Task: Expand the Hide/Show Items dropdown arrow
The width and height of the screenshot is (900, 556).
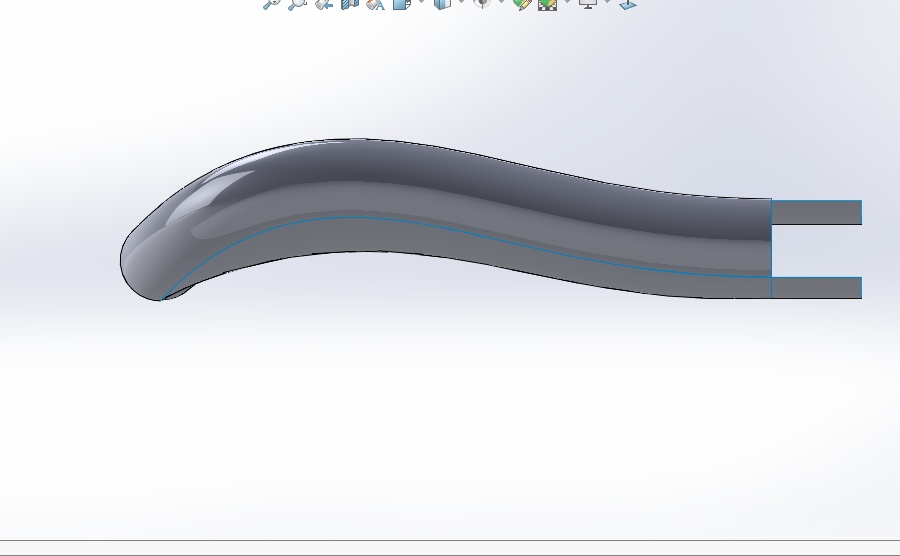Action: [501, 2]
